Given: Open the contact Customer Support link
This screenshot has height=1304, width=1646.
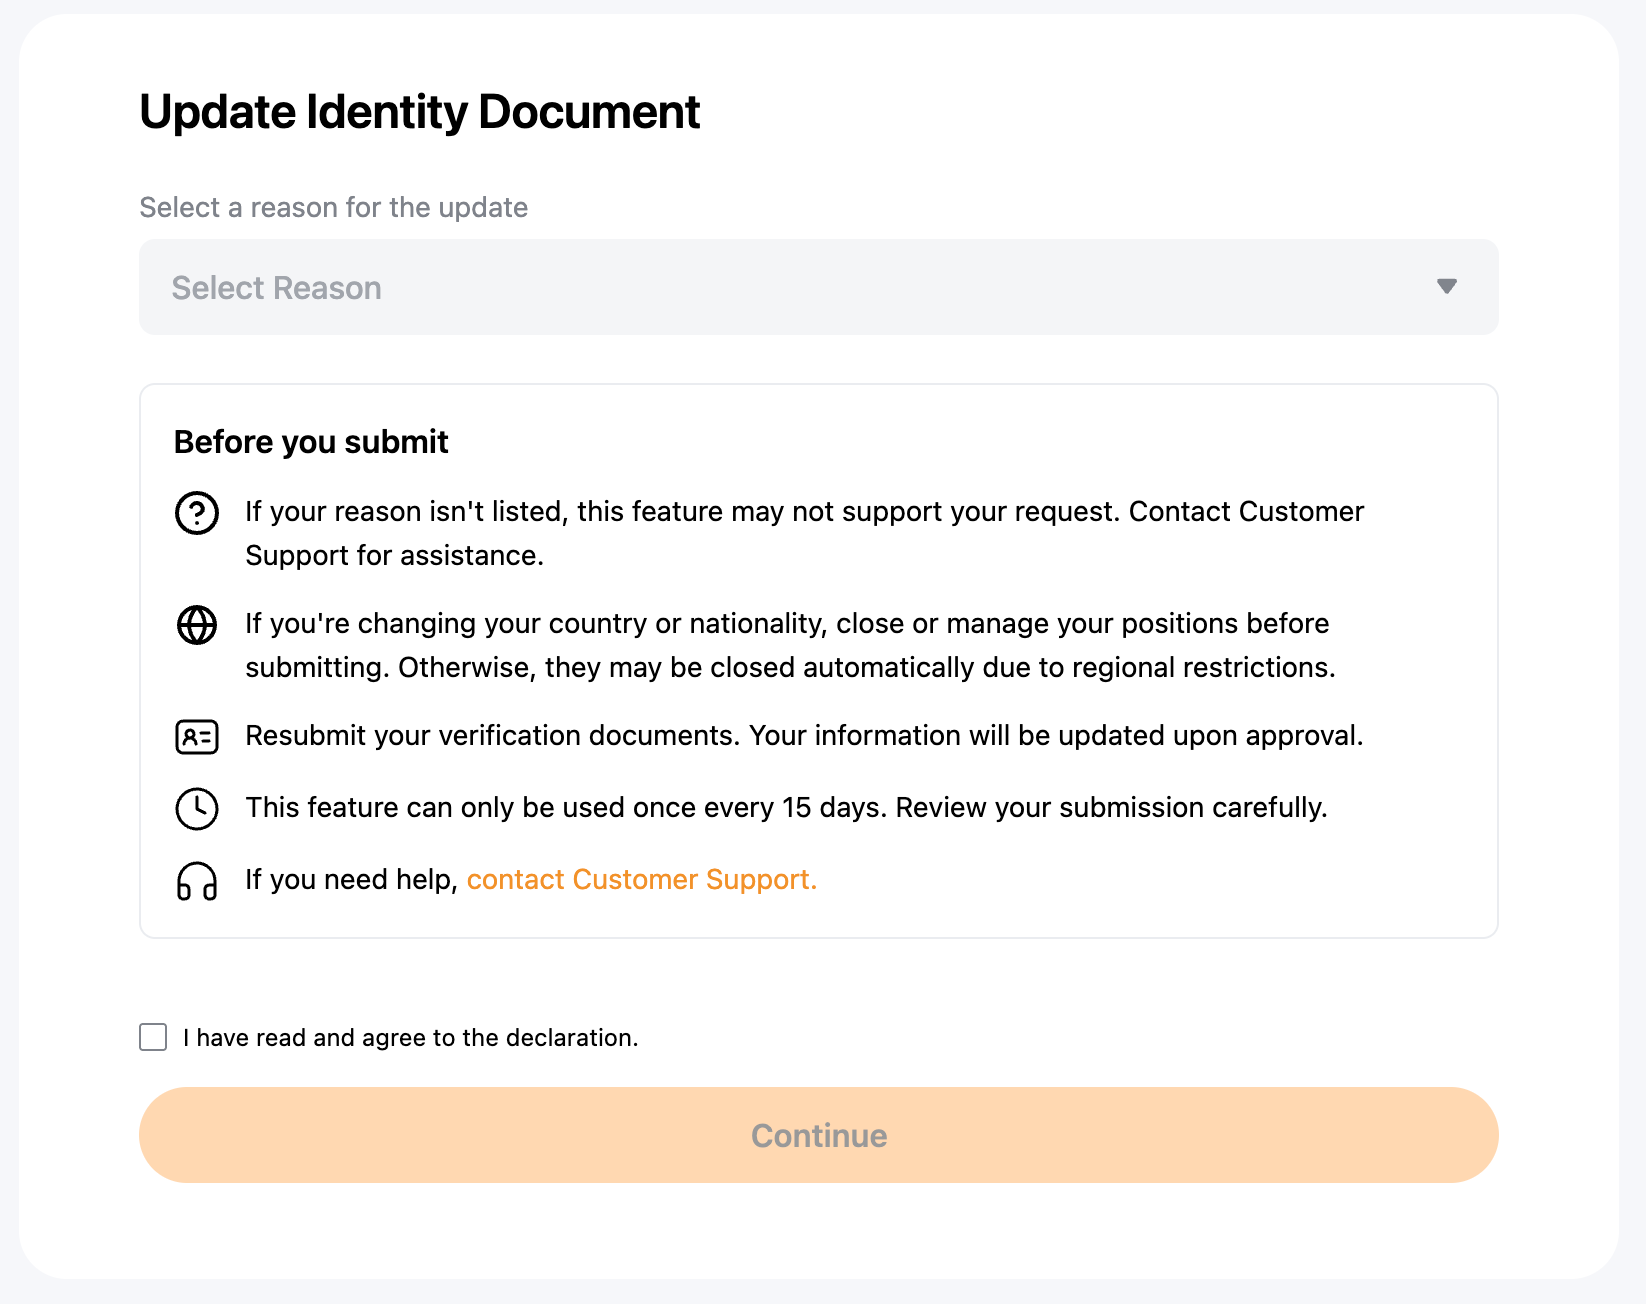Looking at the screenshot, I should pos(641,879).
